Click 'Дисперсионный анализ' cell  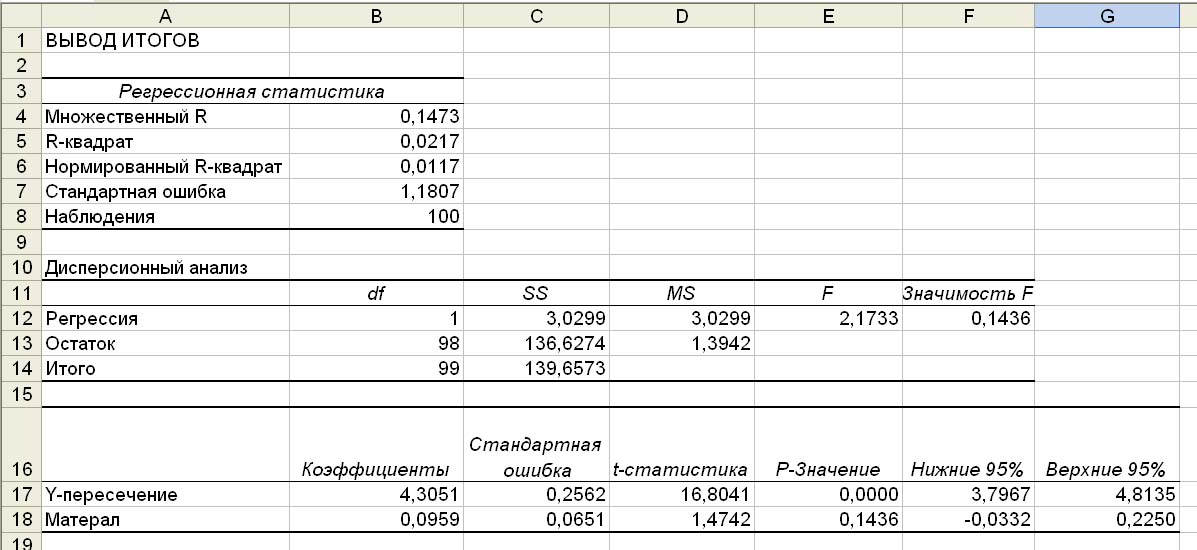pos(166,267)
